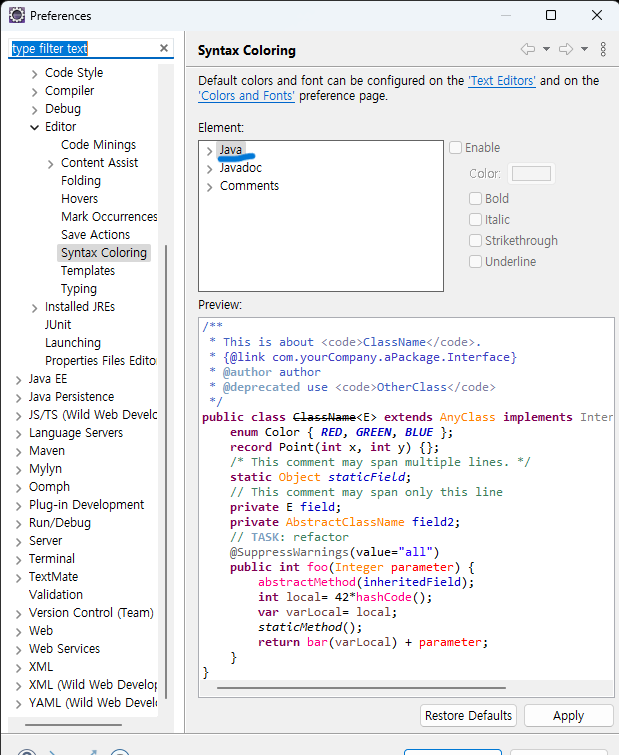Toggle the Bold checkbox
Screen dimensions: 619x755
(x=476, y=198)
